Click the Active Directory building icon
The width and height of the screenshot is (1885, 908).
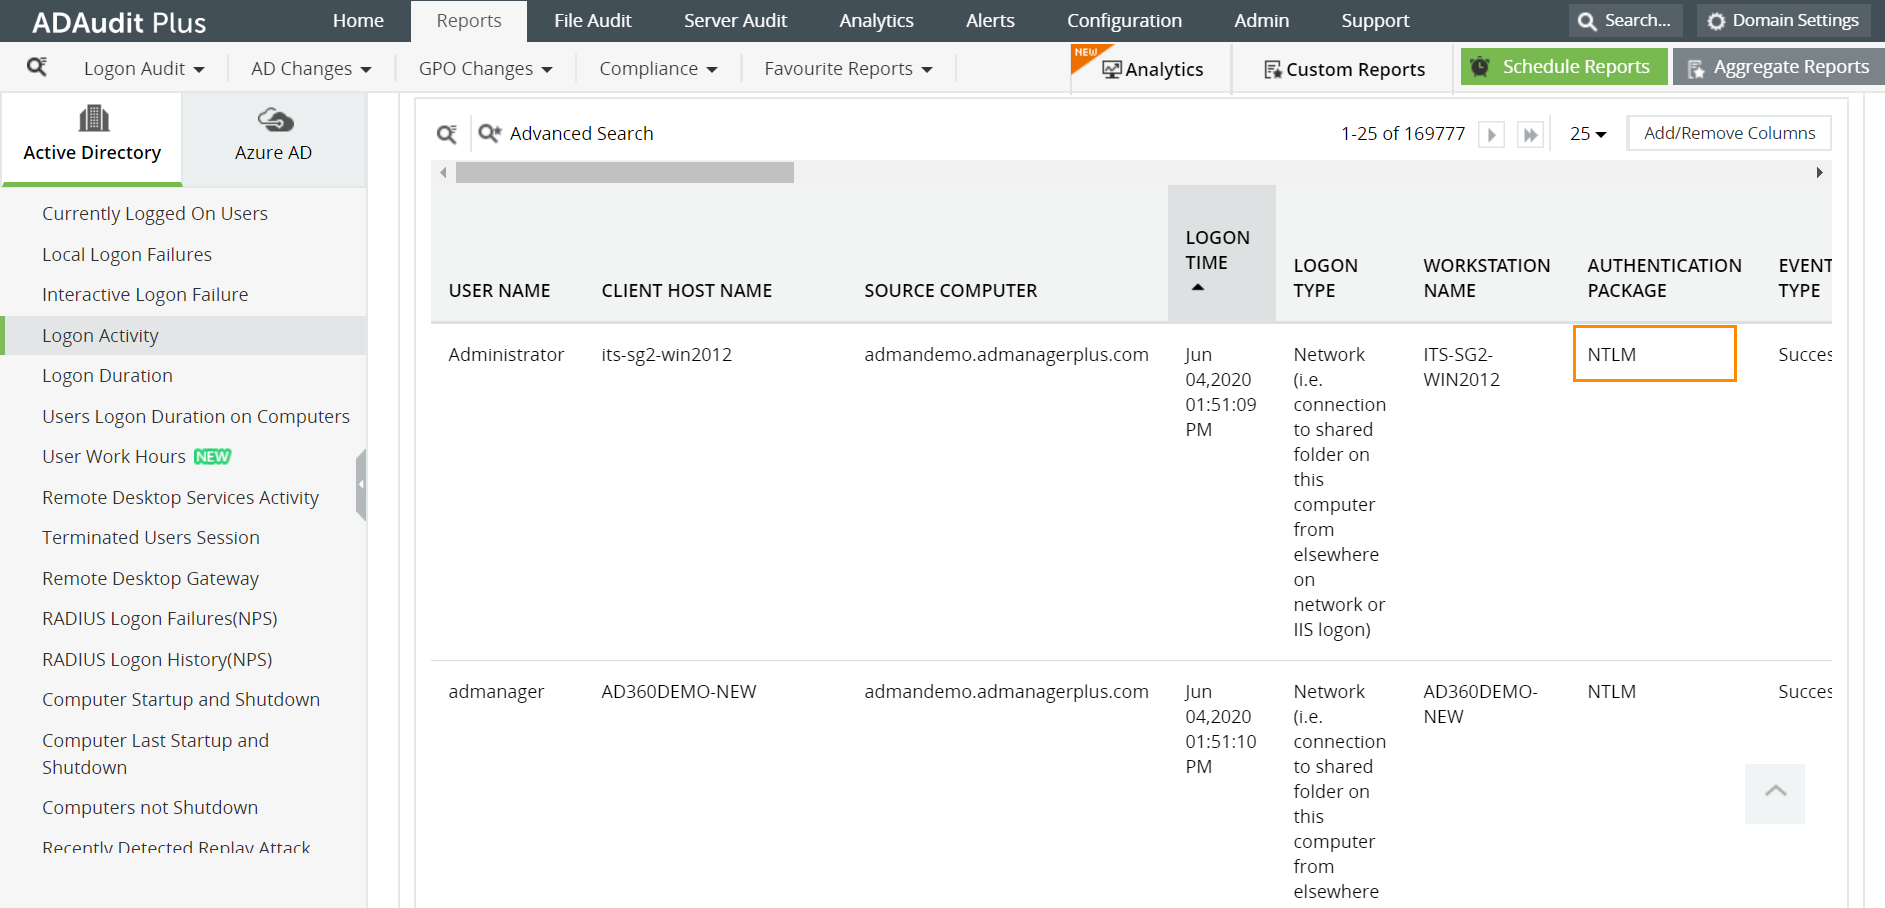point(93,119)
